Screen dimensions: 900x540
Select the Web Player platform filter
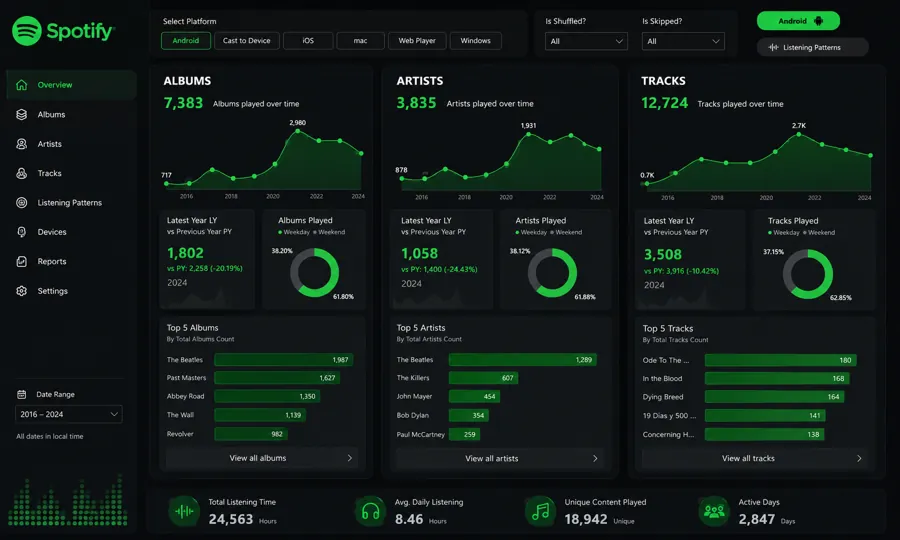pyautogui.click(x=417, y=41)
